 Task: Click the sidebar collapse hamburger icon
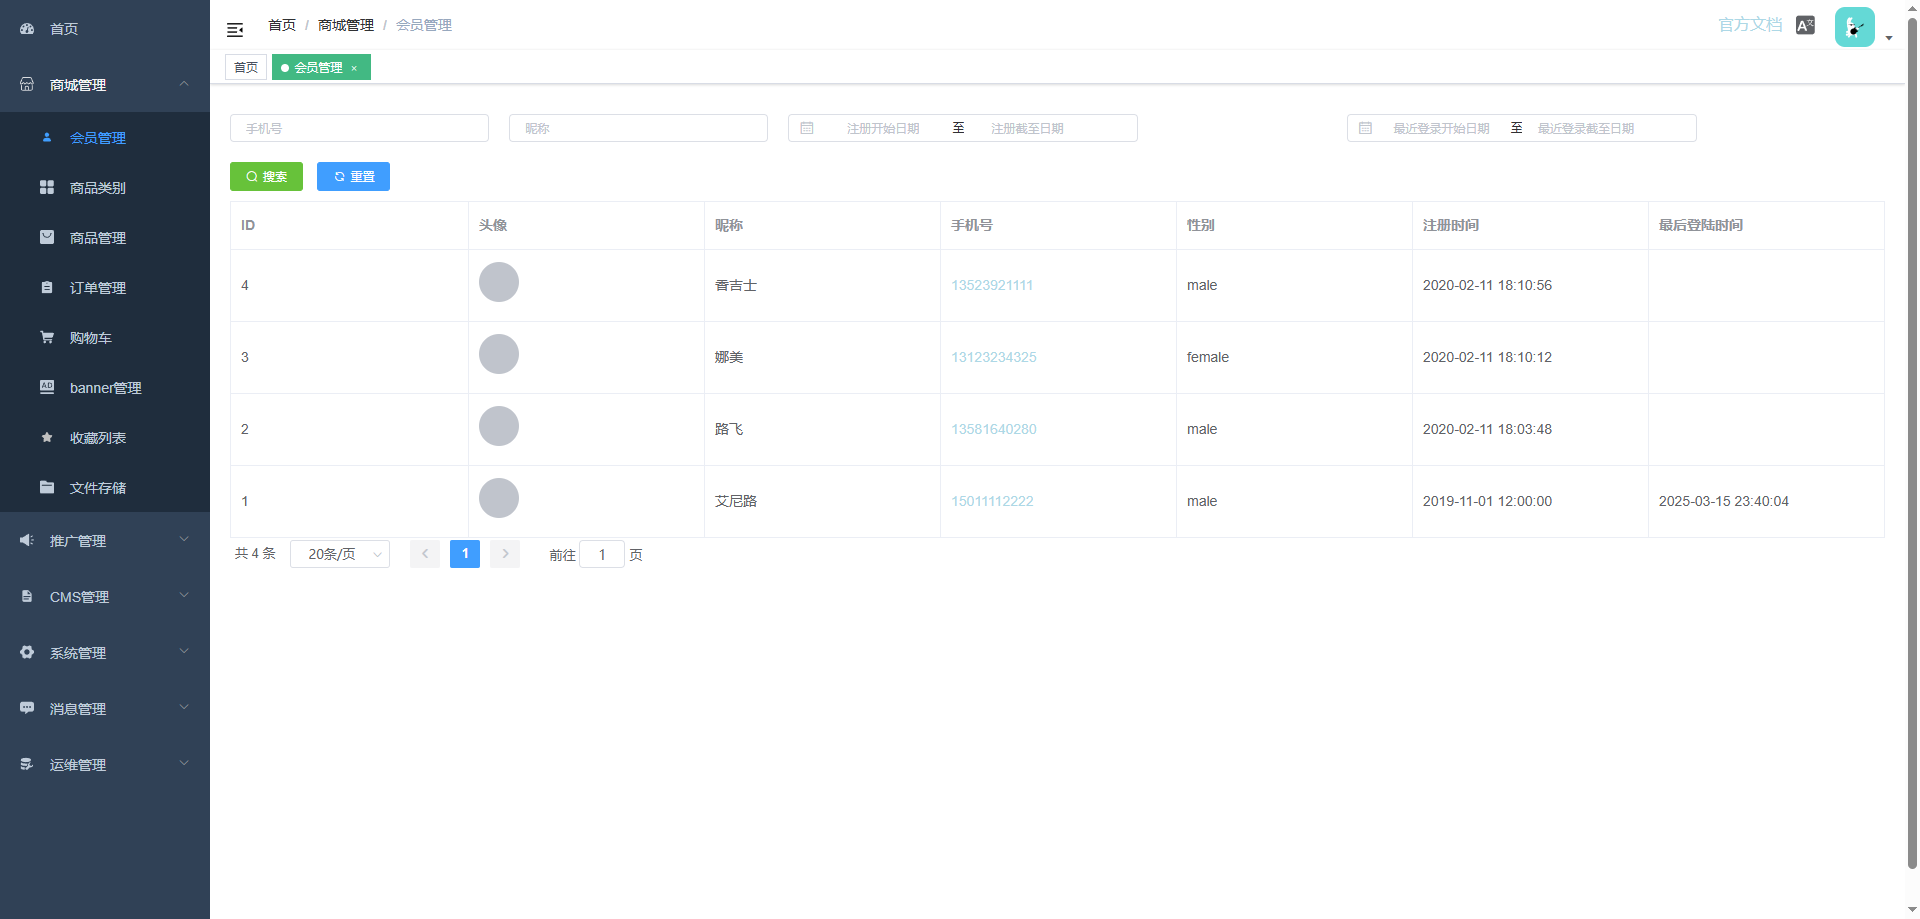tap(235, 30)
